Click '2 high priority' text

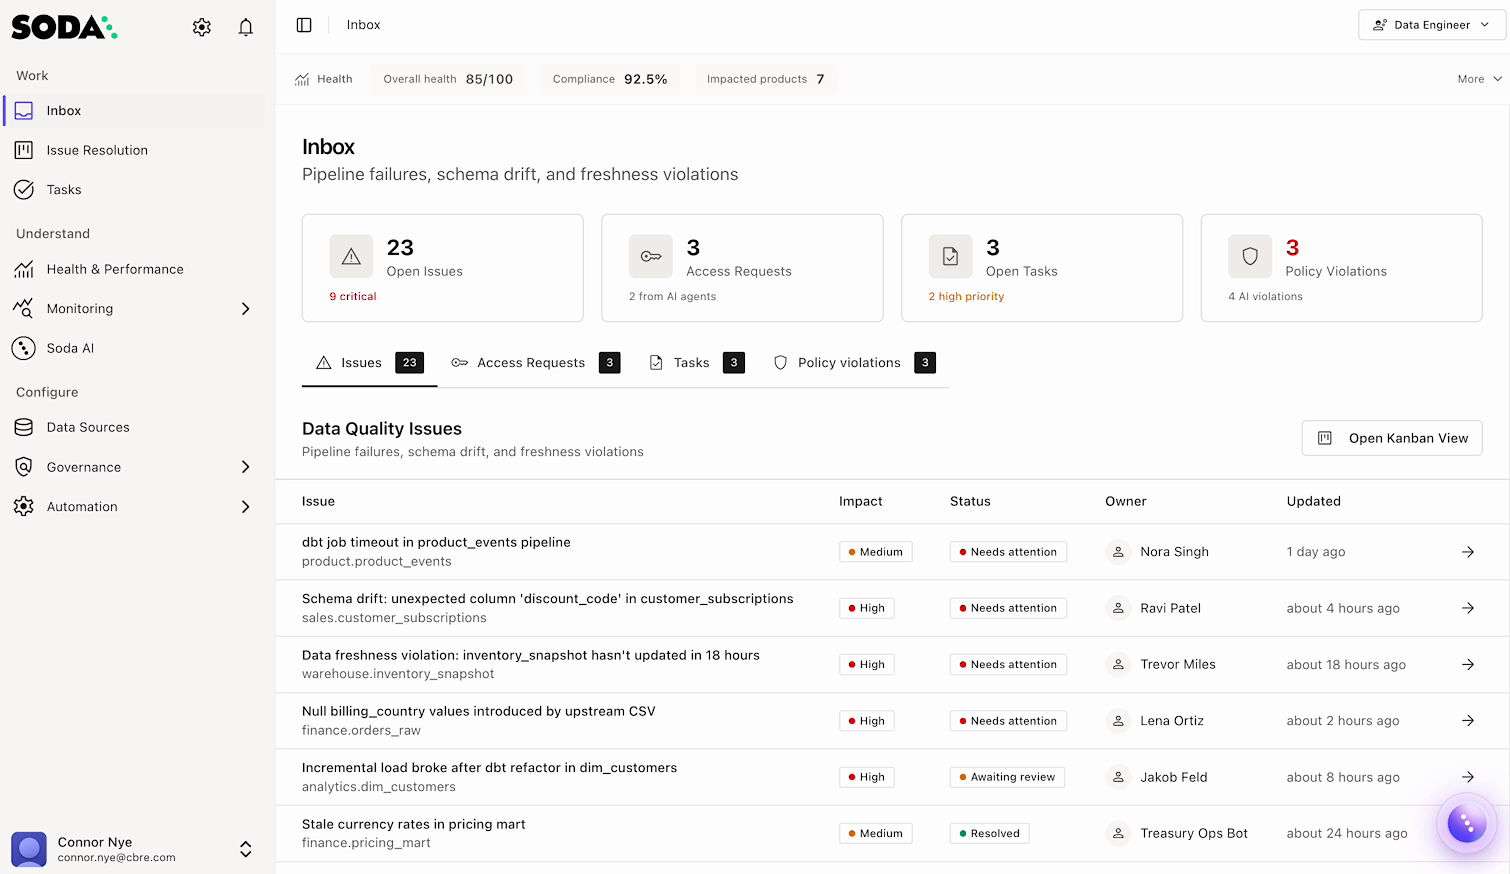click(x=966, y=297)
